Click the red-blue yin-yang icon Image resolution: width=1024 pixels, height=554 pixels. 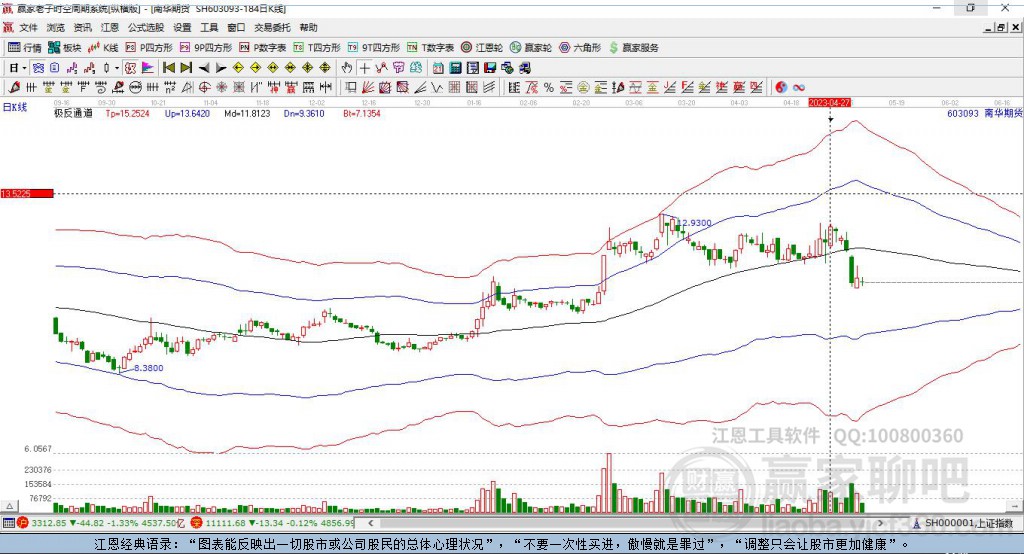781,87
